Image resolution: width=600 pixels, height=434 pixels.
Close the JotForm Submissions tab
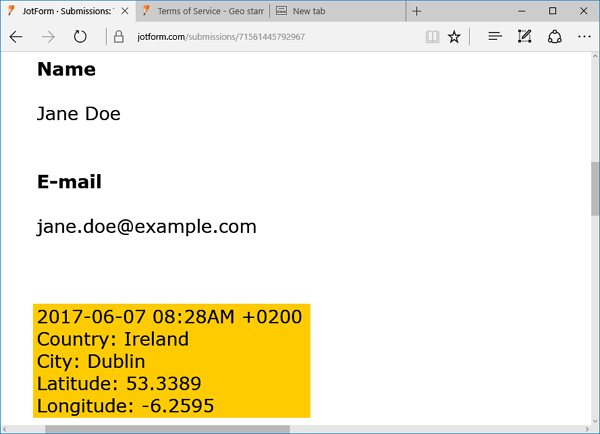pos(124,11)
